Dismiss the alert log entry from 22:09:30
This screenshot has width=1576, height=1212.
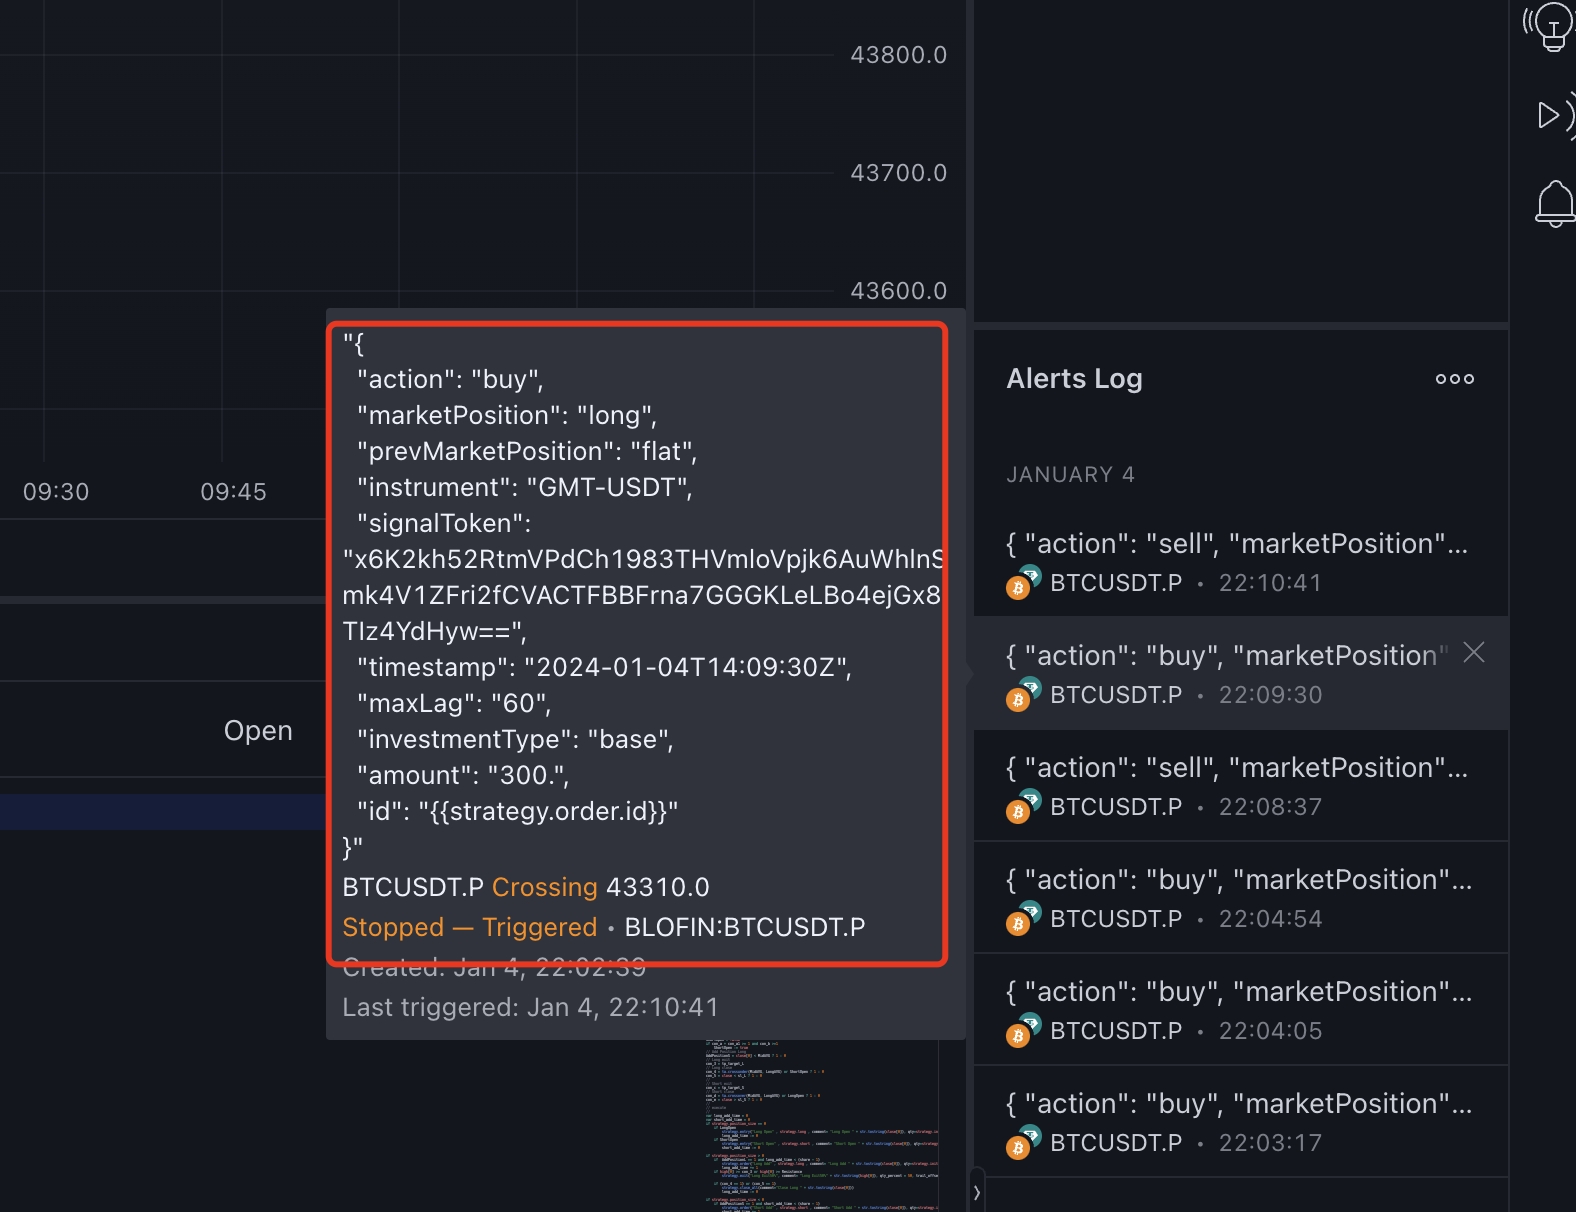click(x=1474, y=653)
